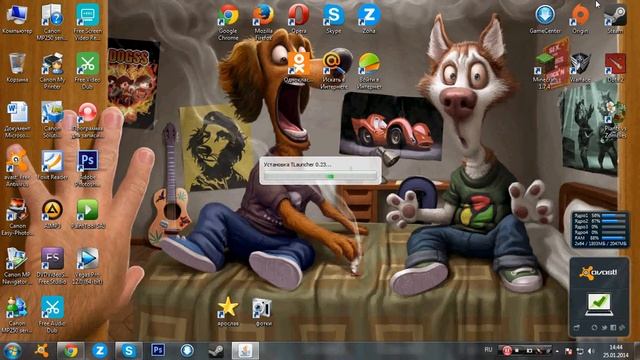Launch Free Screen Video Recorder shortcut

(87, 22)
